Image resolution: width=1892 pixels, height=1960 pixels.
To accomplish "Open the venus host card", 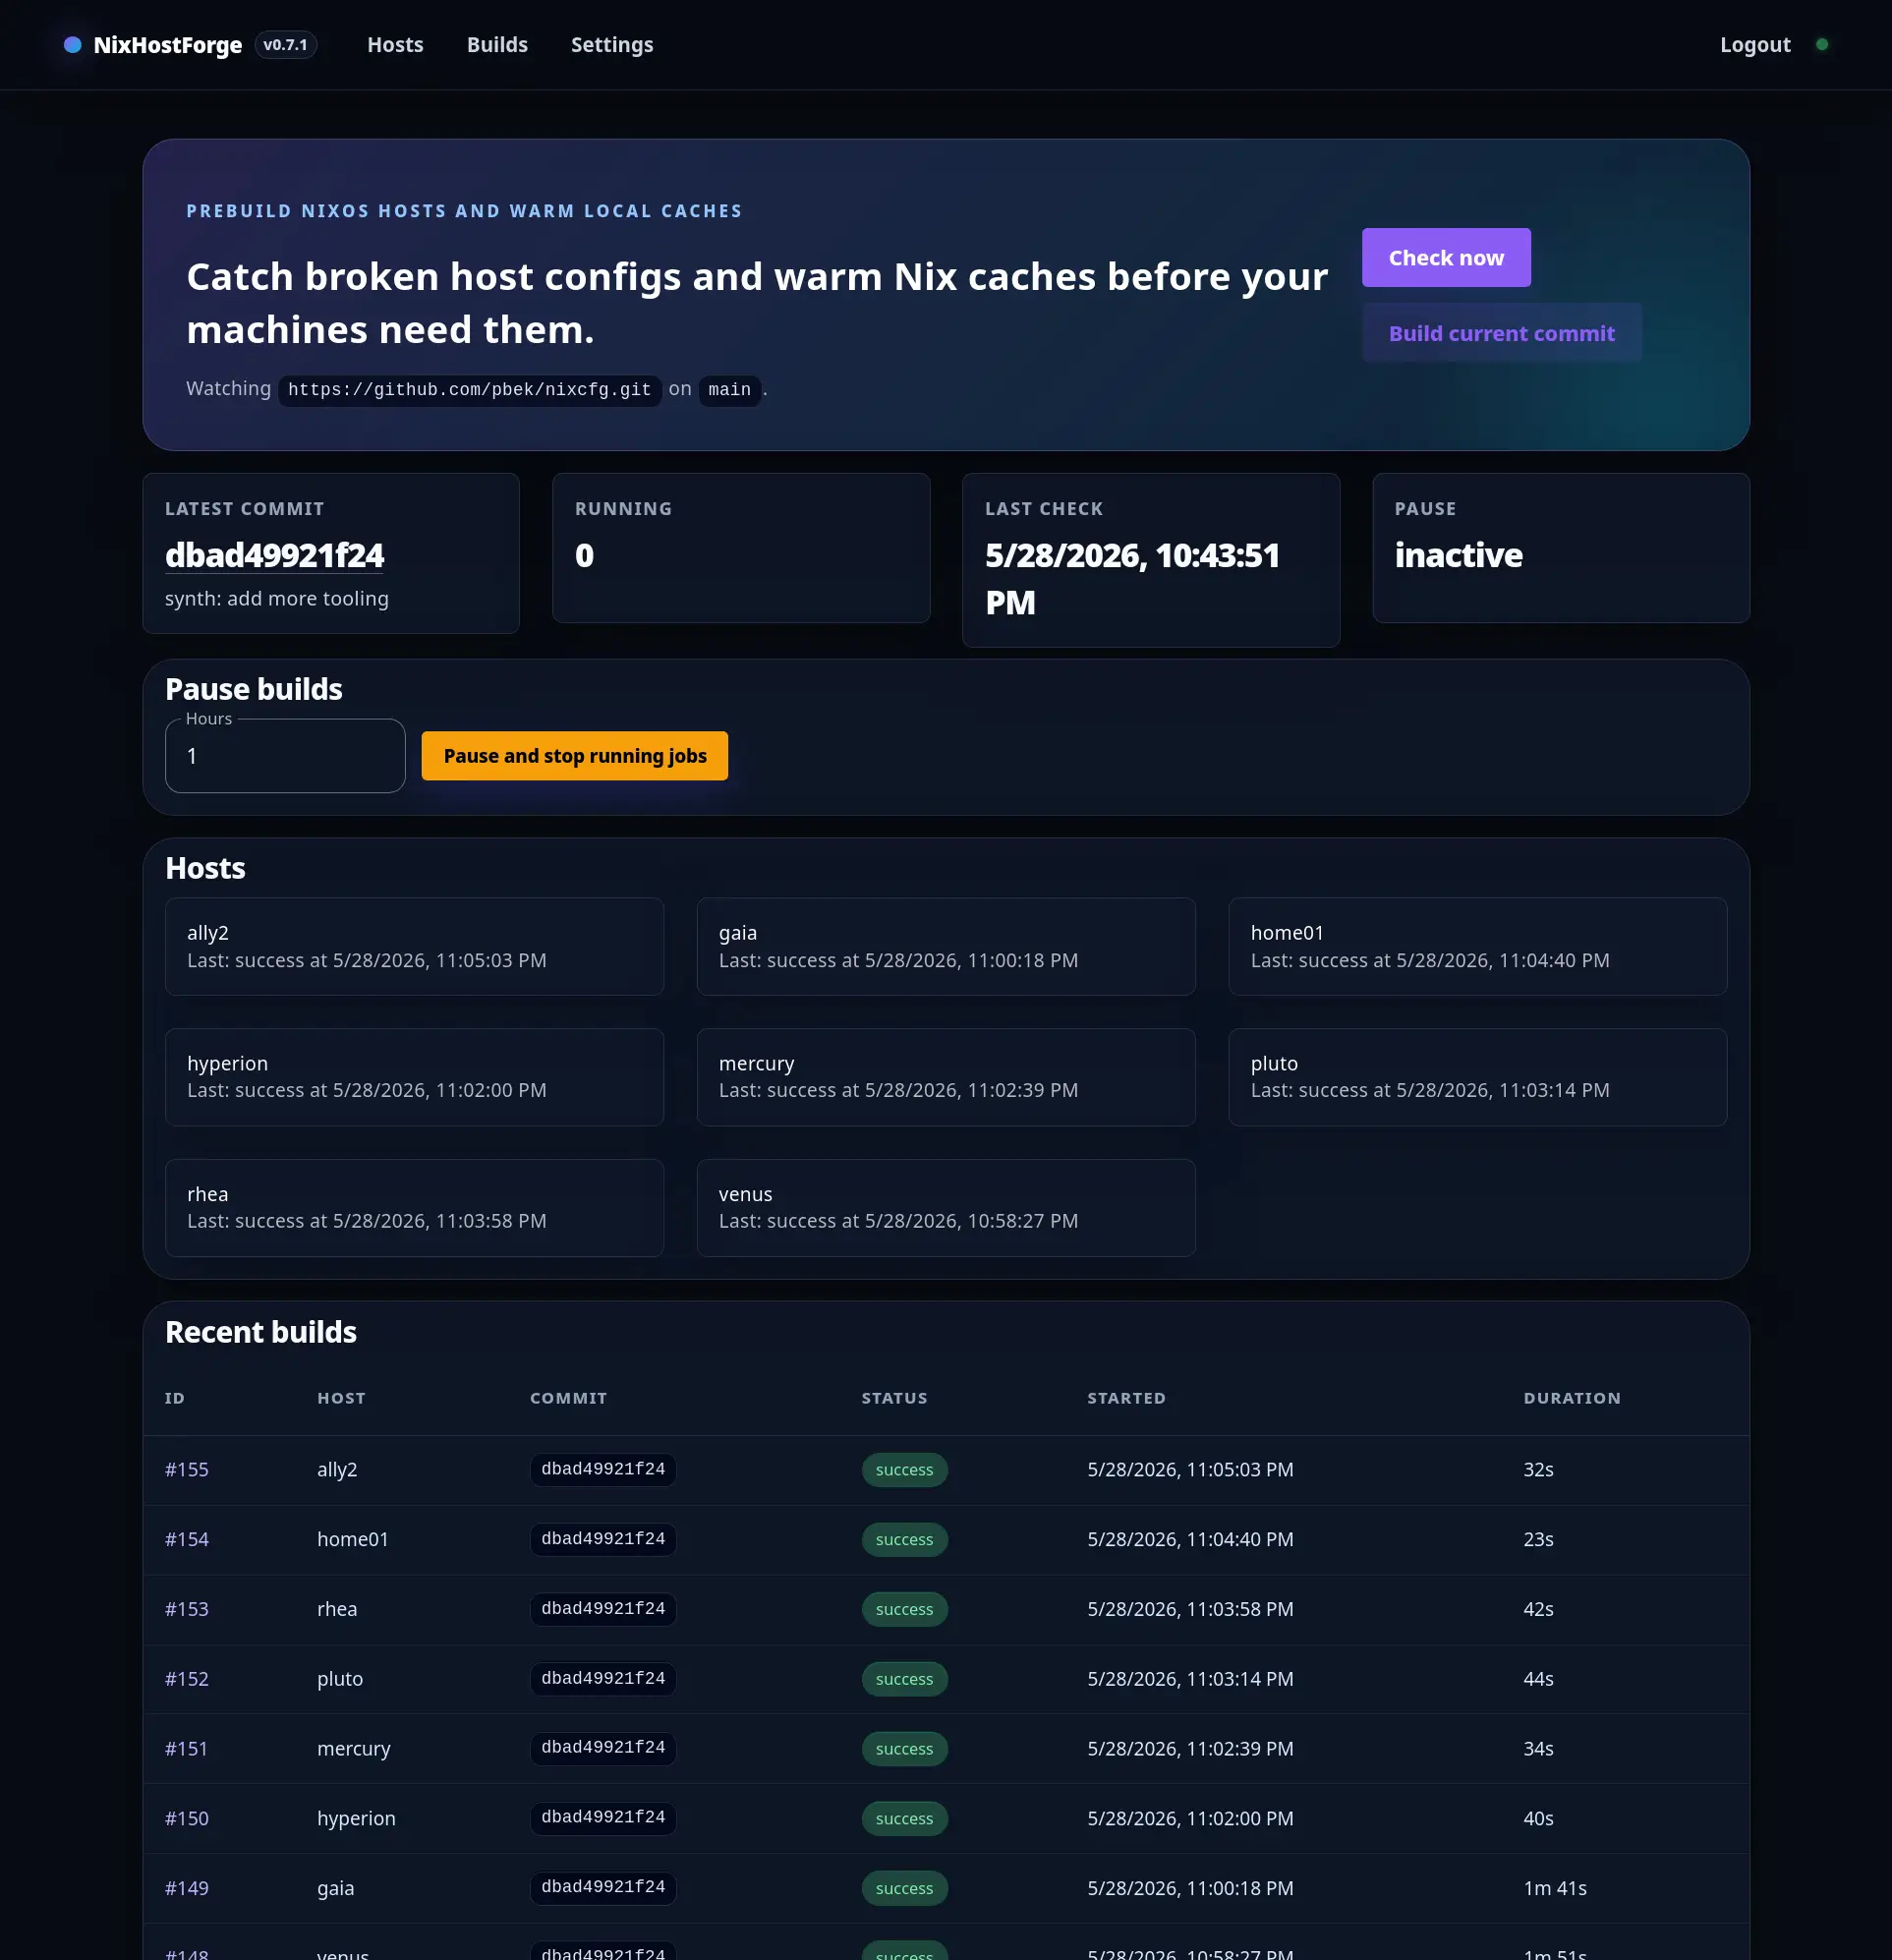I will (x=946, y=1207).
